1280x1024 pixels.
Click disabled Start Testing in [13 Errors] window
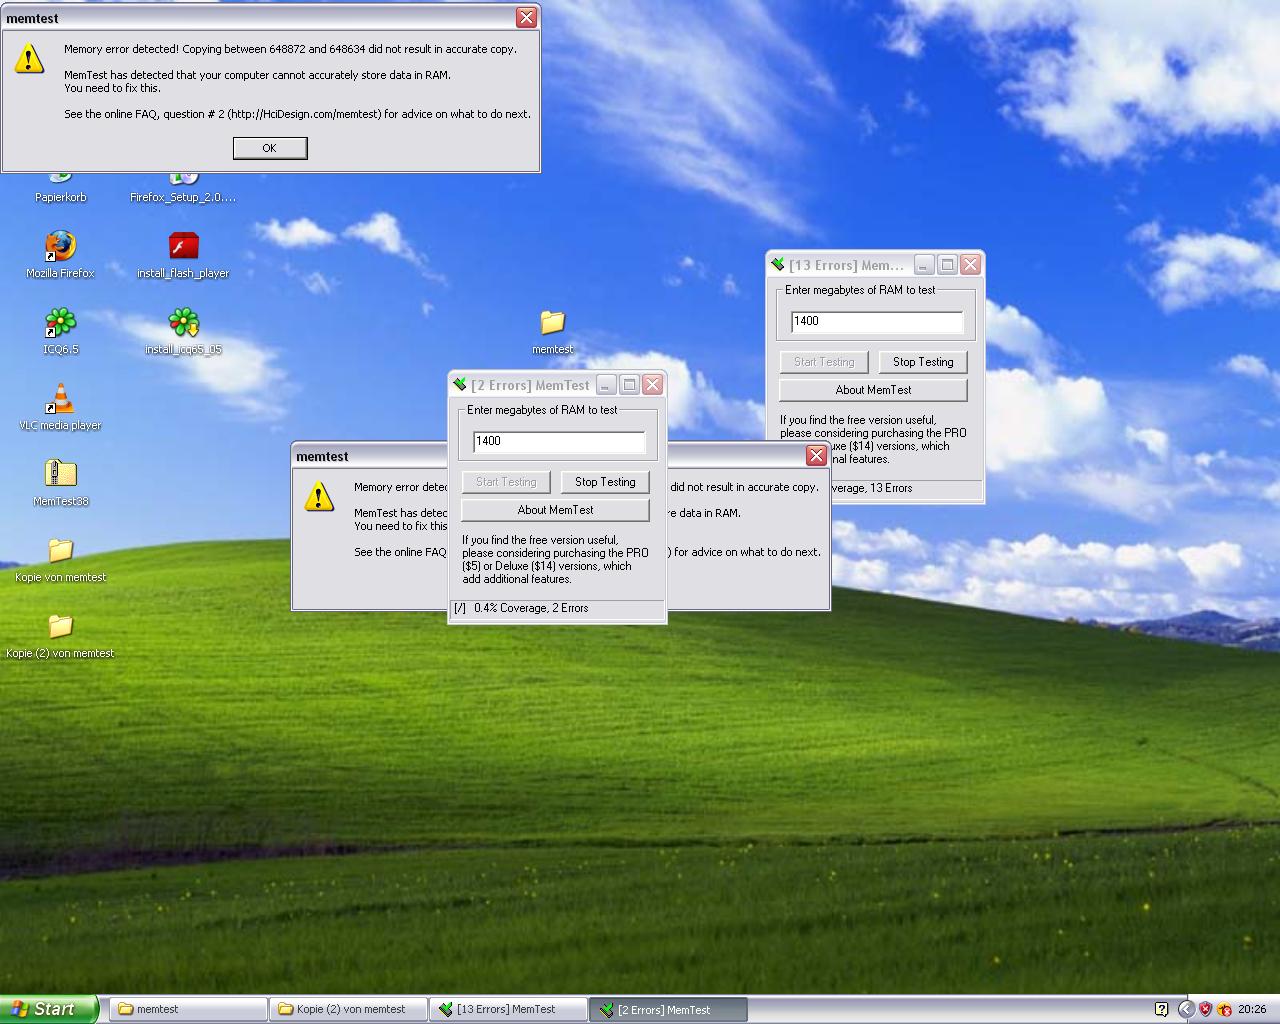tap(824, 362)
